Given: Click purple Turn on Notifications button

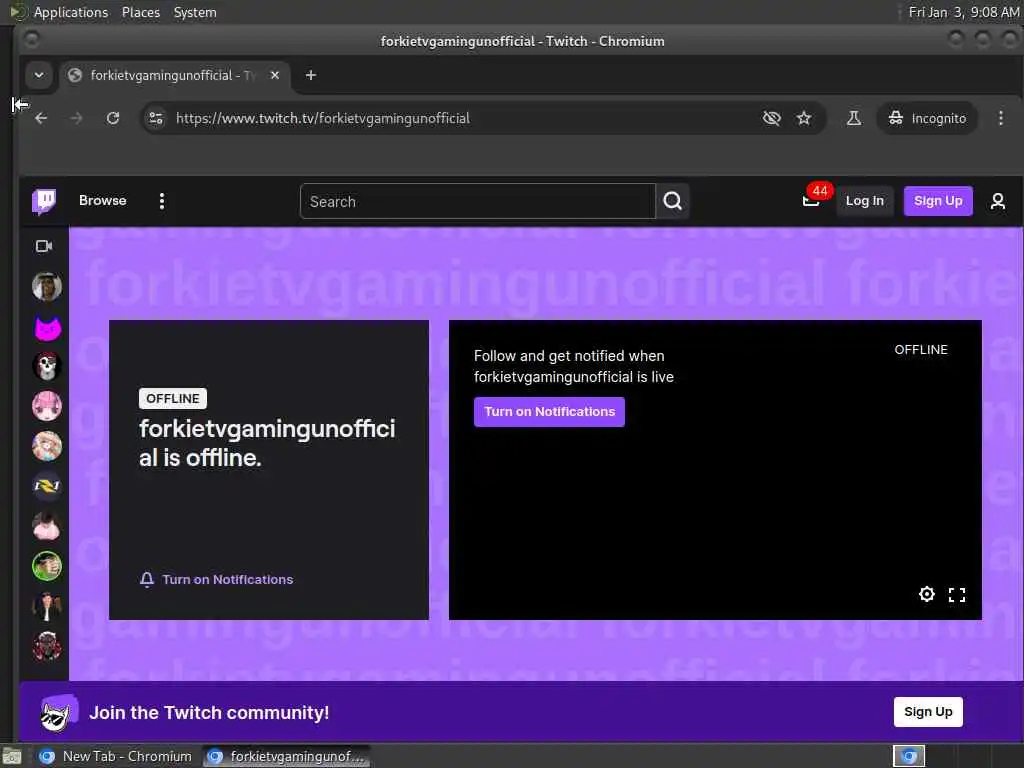Looking at the screenshot, I should pyautogui.click(x=549, y=412).
